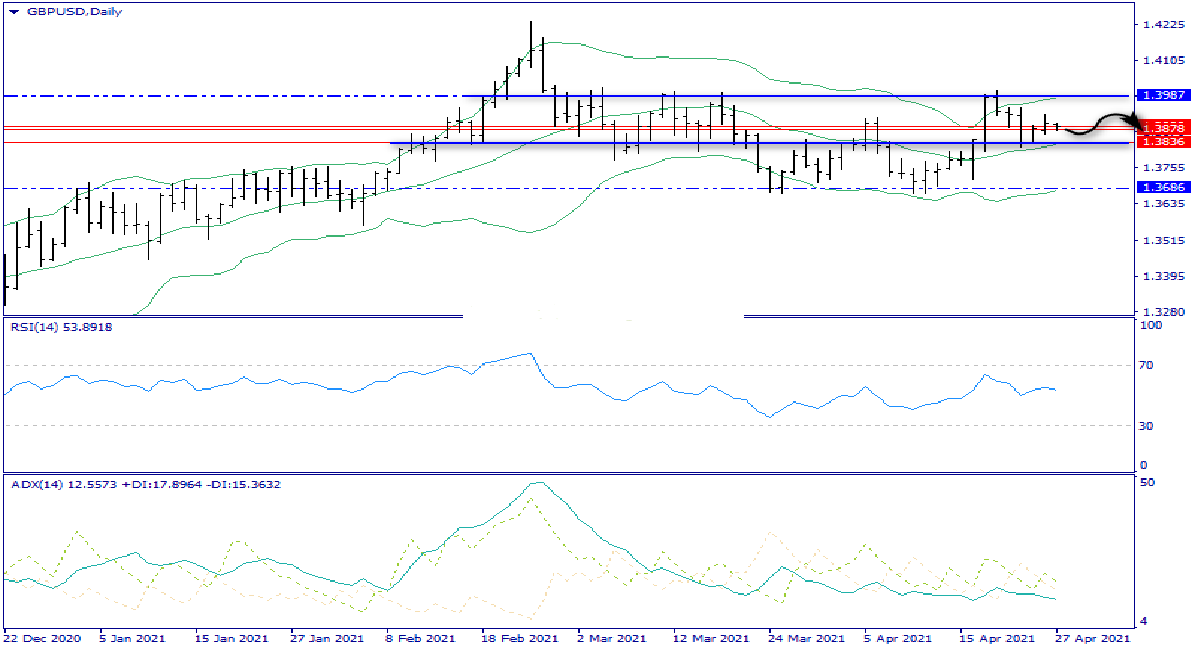This screenshot has height=648, width=1191.
Task: Select the red 1.3836 price tag
Action: (1163, 143)
